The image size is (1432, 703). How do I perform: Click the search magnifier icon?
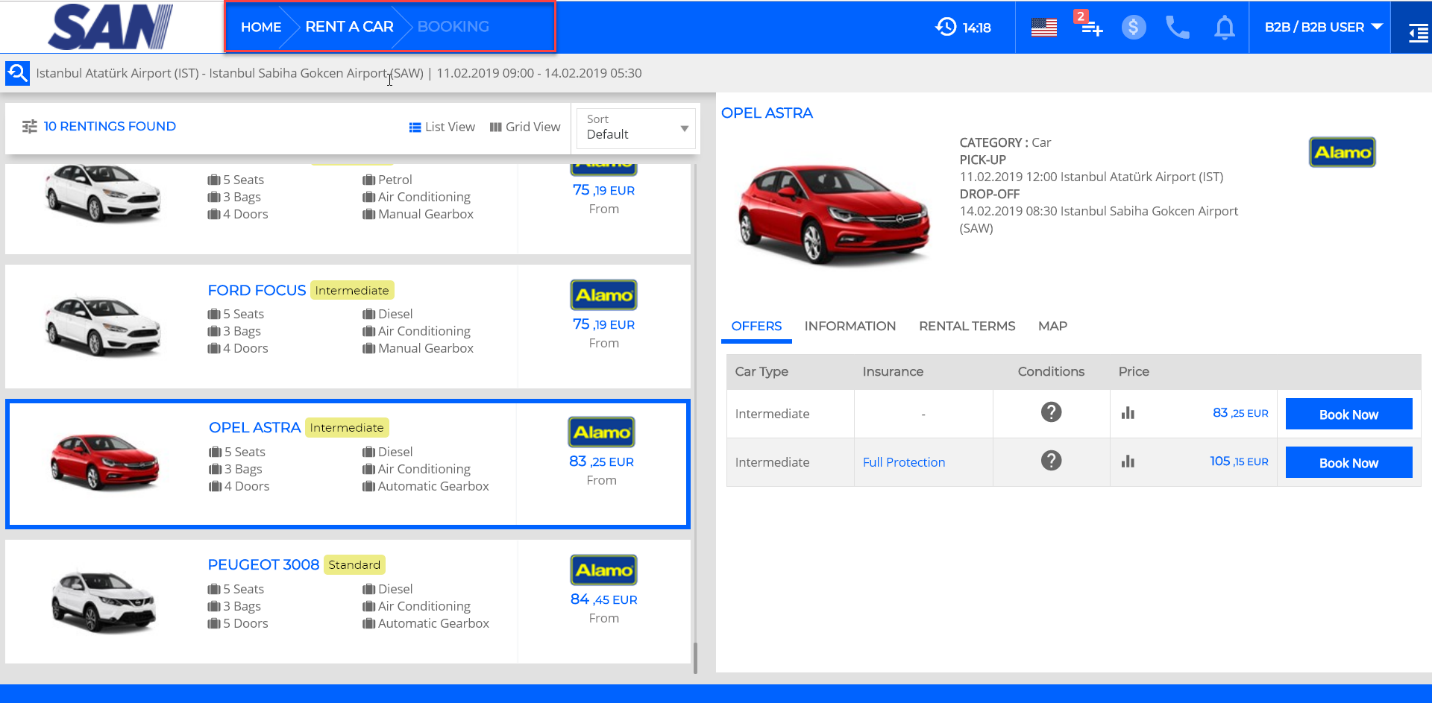click(x=17, y=73)
